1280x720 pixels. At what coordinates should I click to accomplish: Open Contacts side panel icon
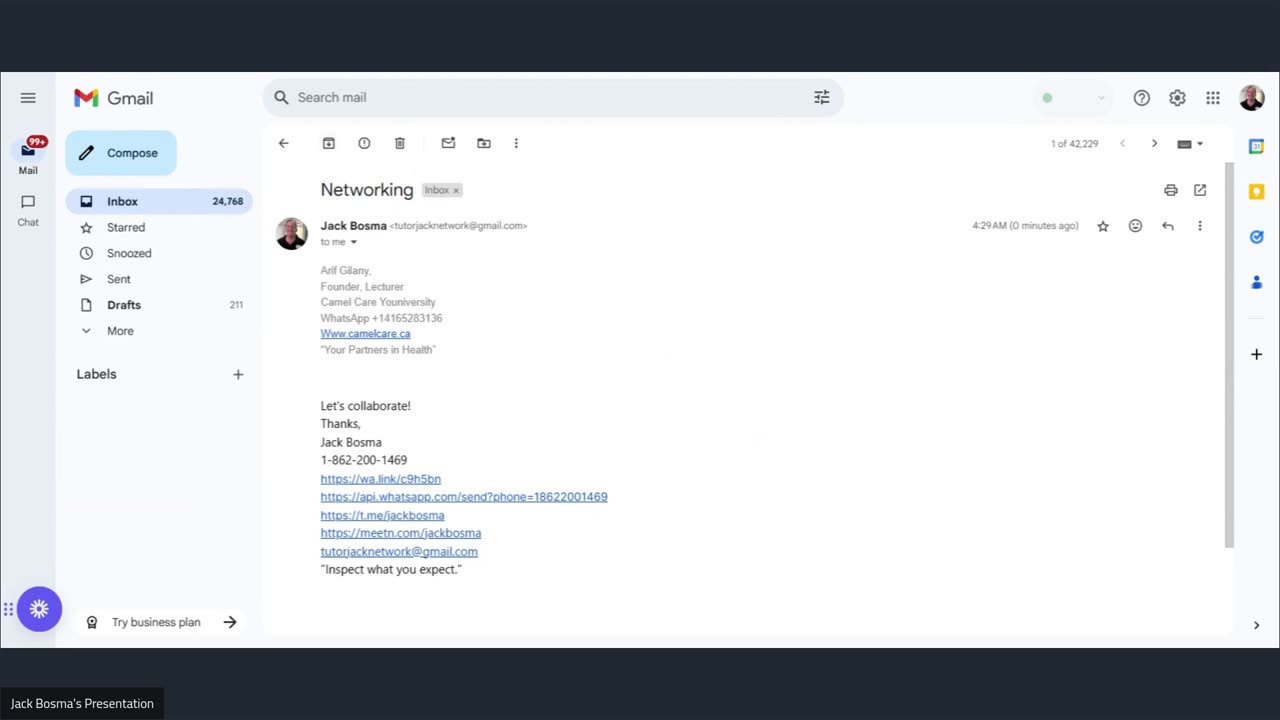coord(1257,283)
